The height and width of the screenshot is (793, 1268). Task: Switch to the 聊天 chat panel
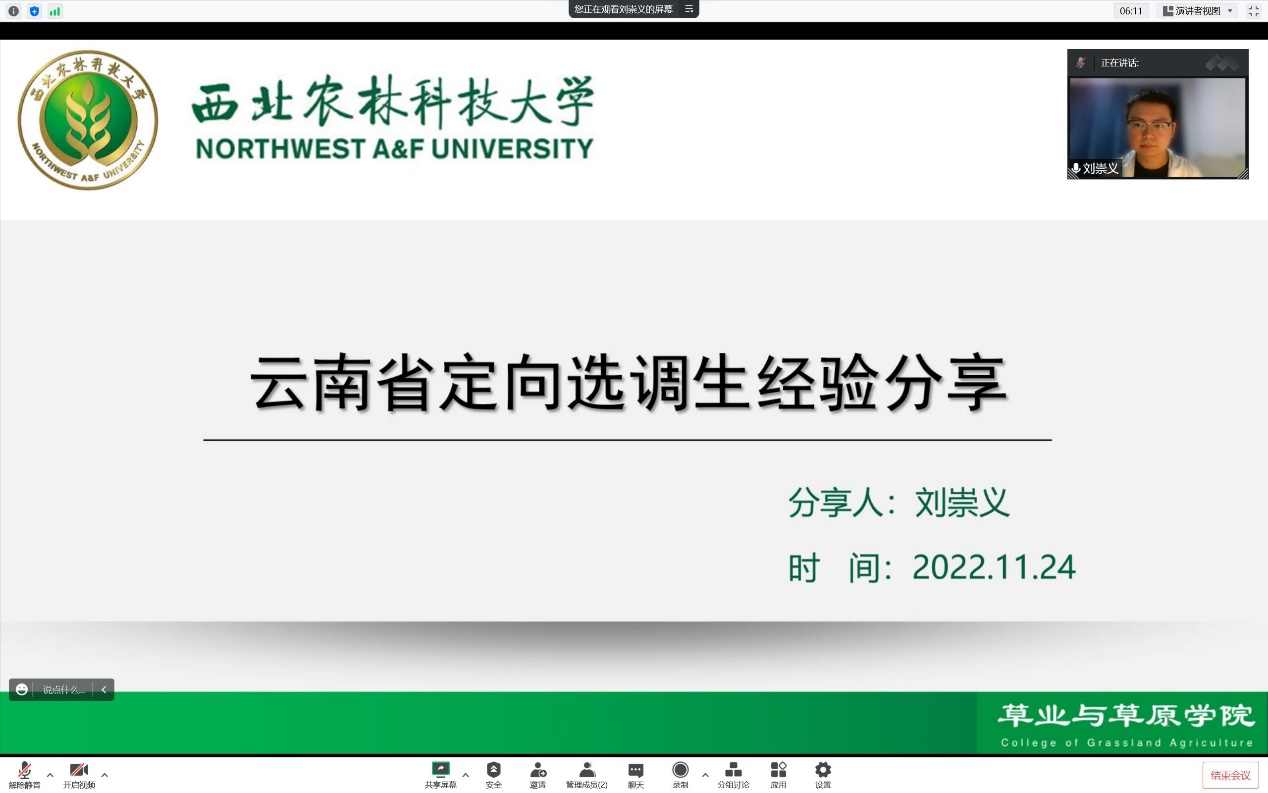pos(634,773)
